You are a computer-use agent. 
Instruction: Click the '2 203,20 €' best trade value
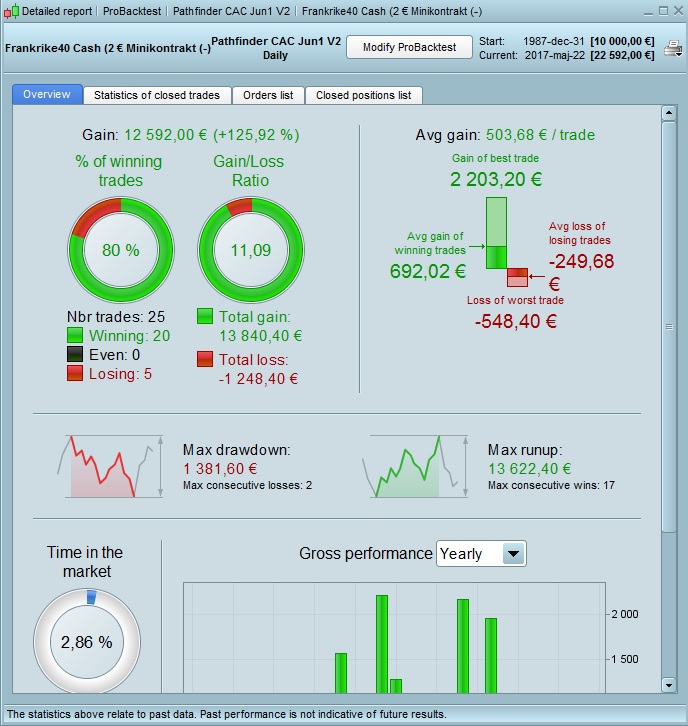[496, 179]
